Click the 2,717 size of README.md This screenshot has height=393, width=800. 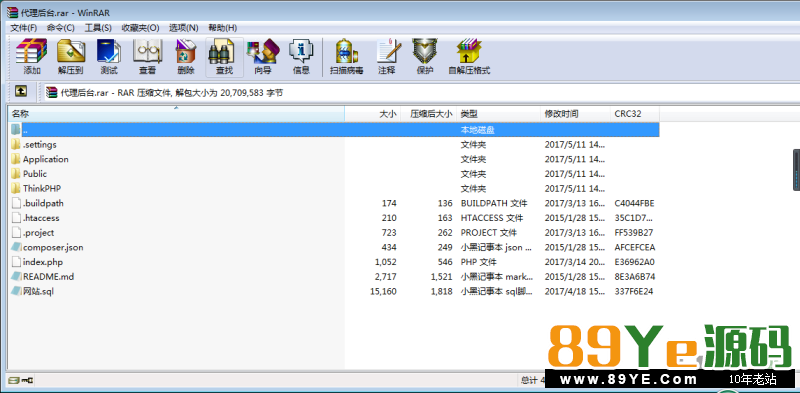[x=386, y=277]
